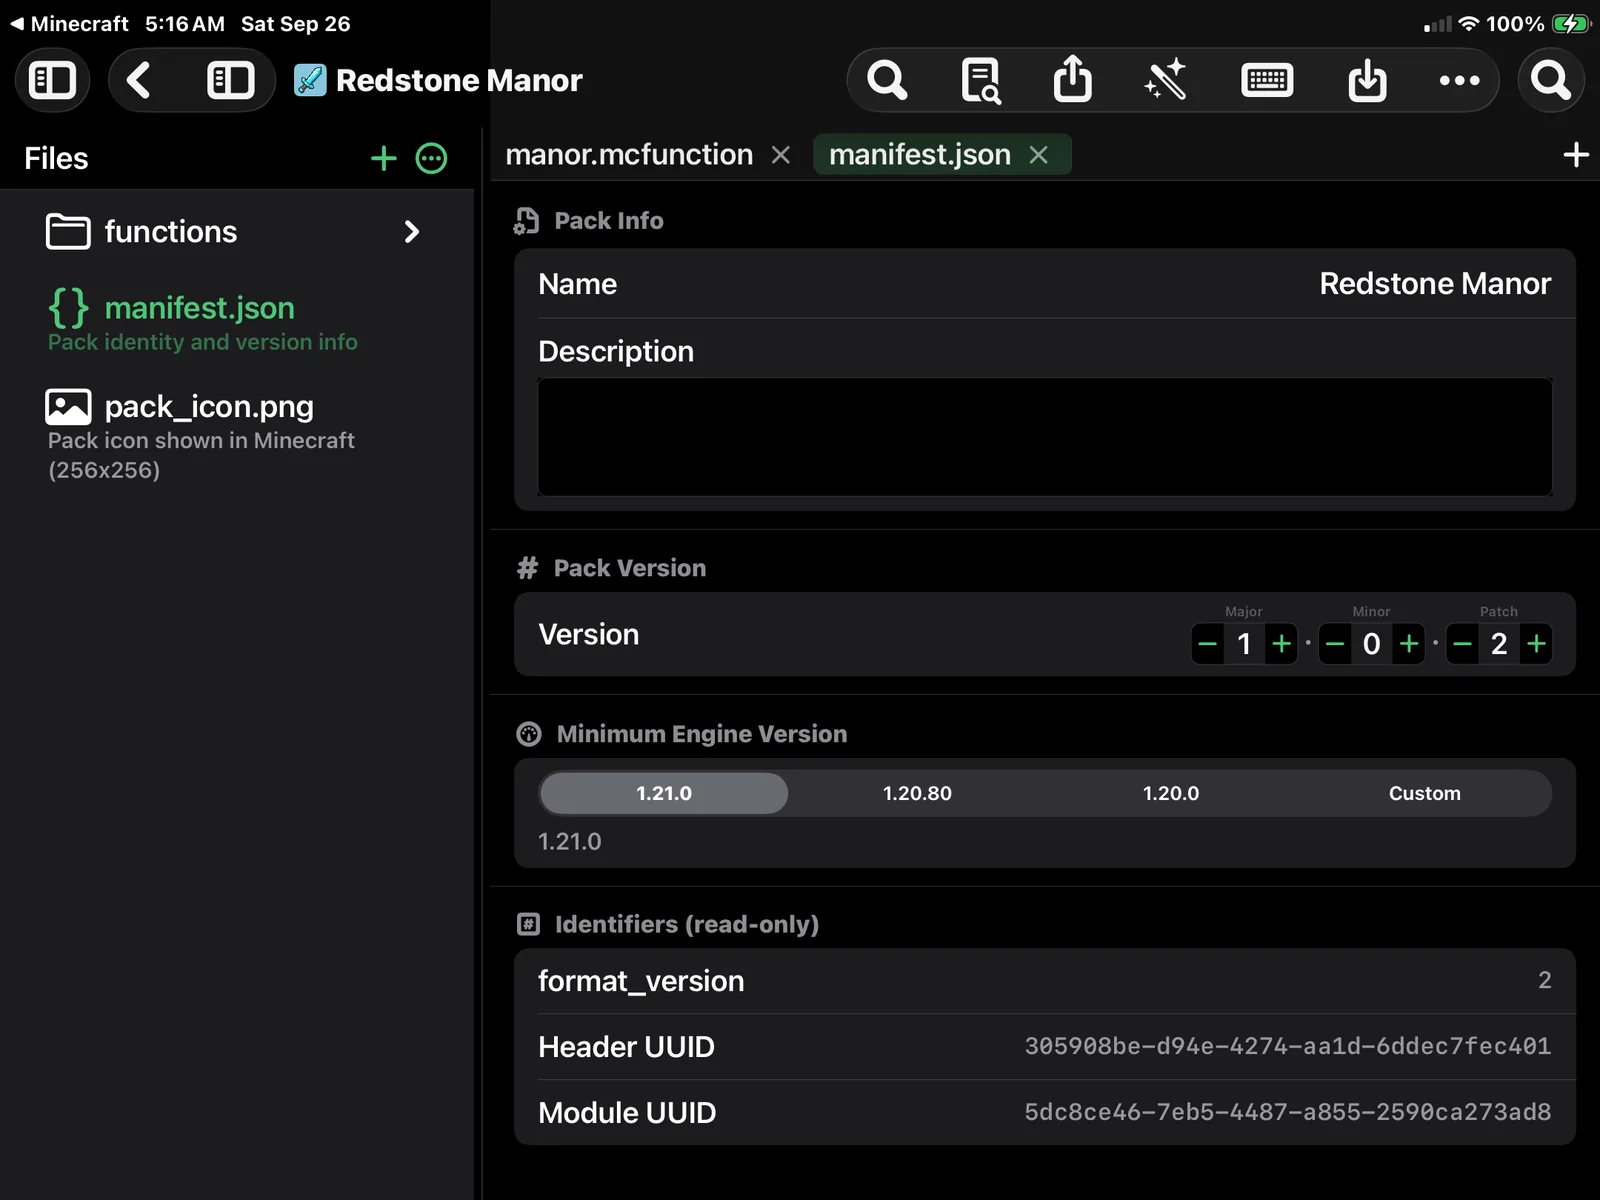Tap the Wi-Fi status icon
Screen dimensions: 1600x1200
pos(1468,23)
